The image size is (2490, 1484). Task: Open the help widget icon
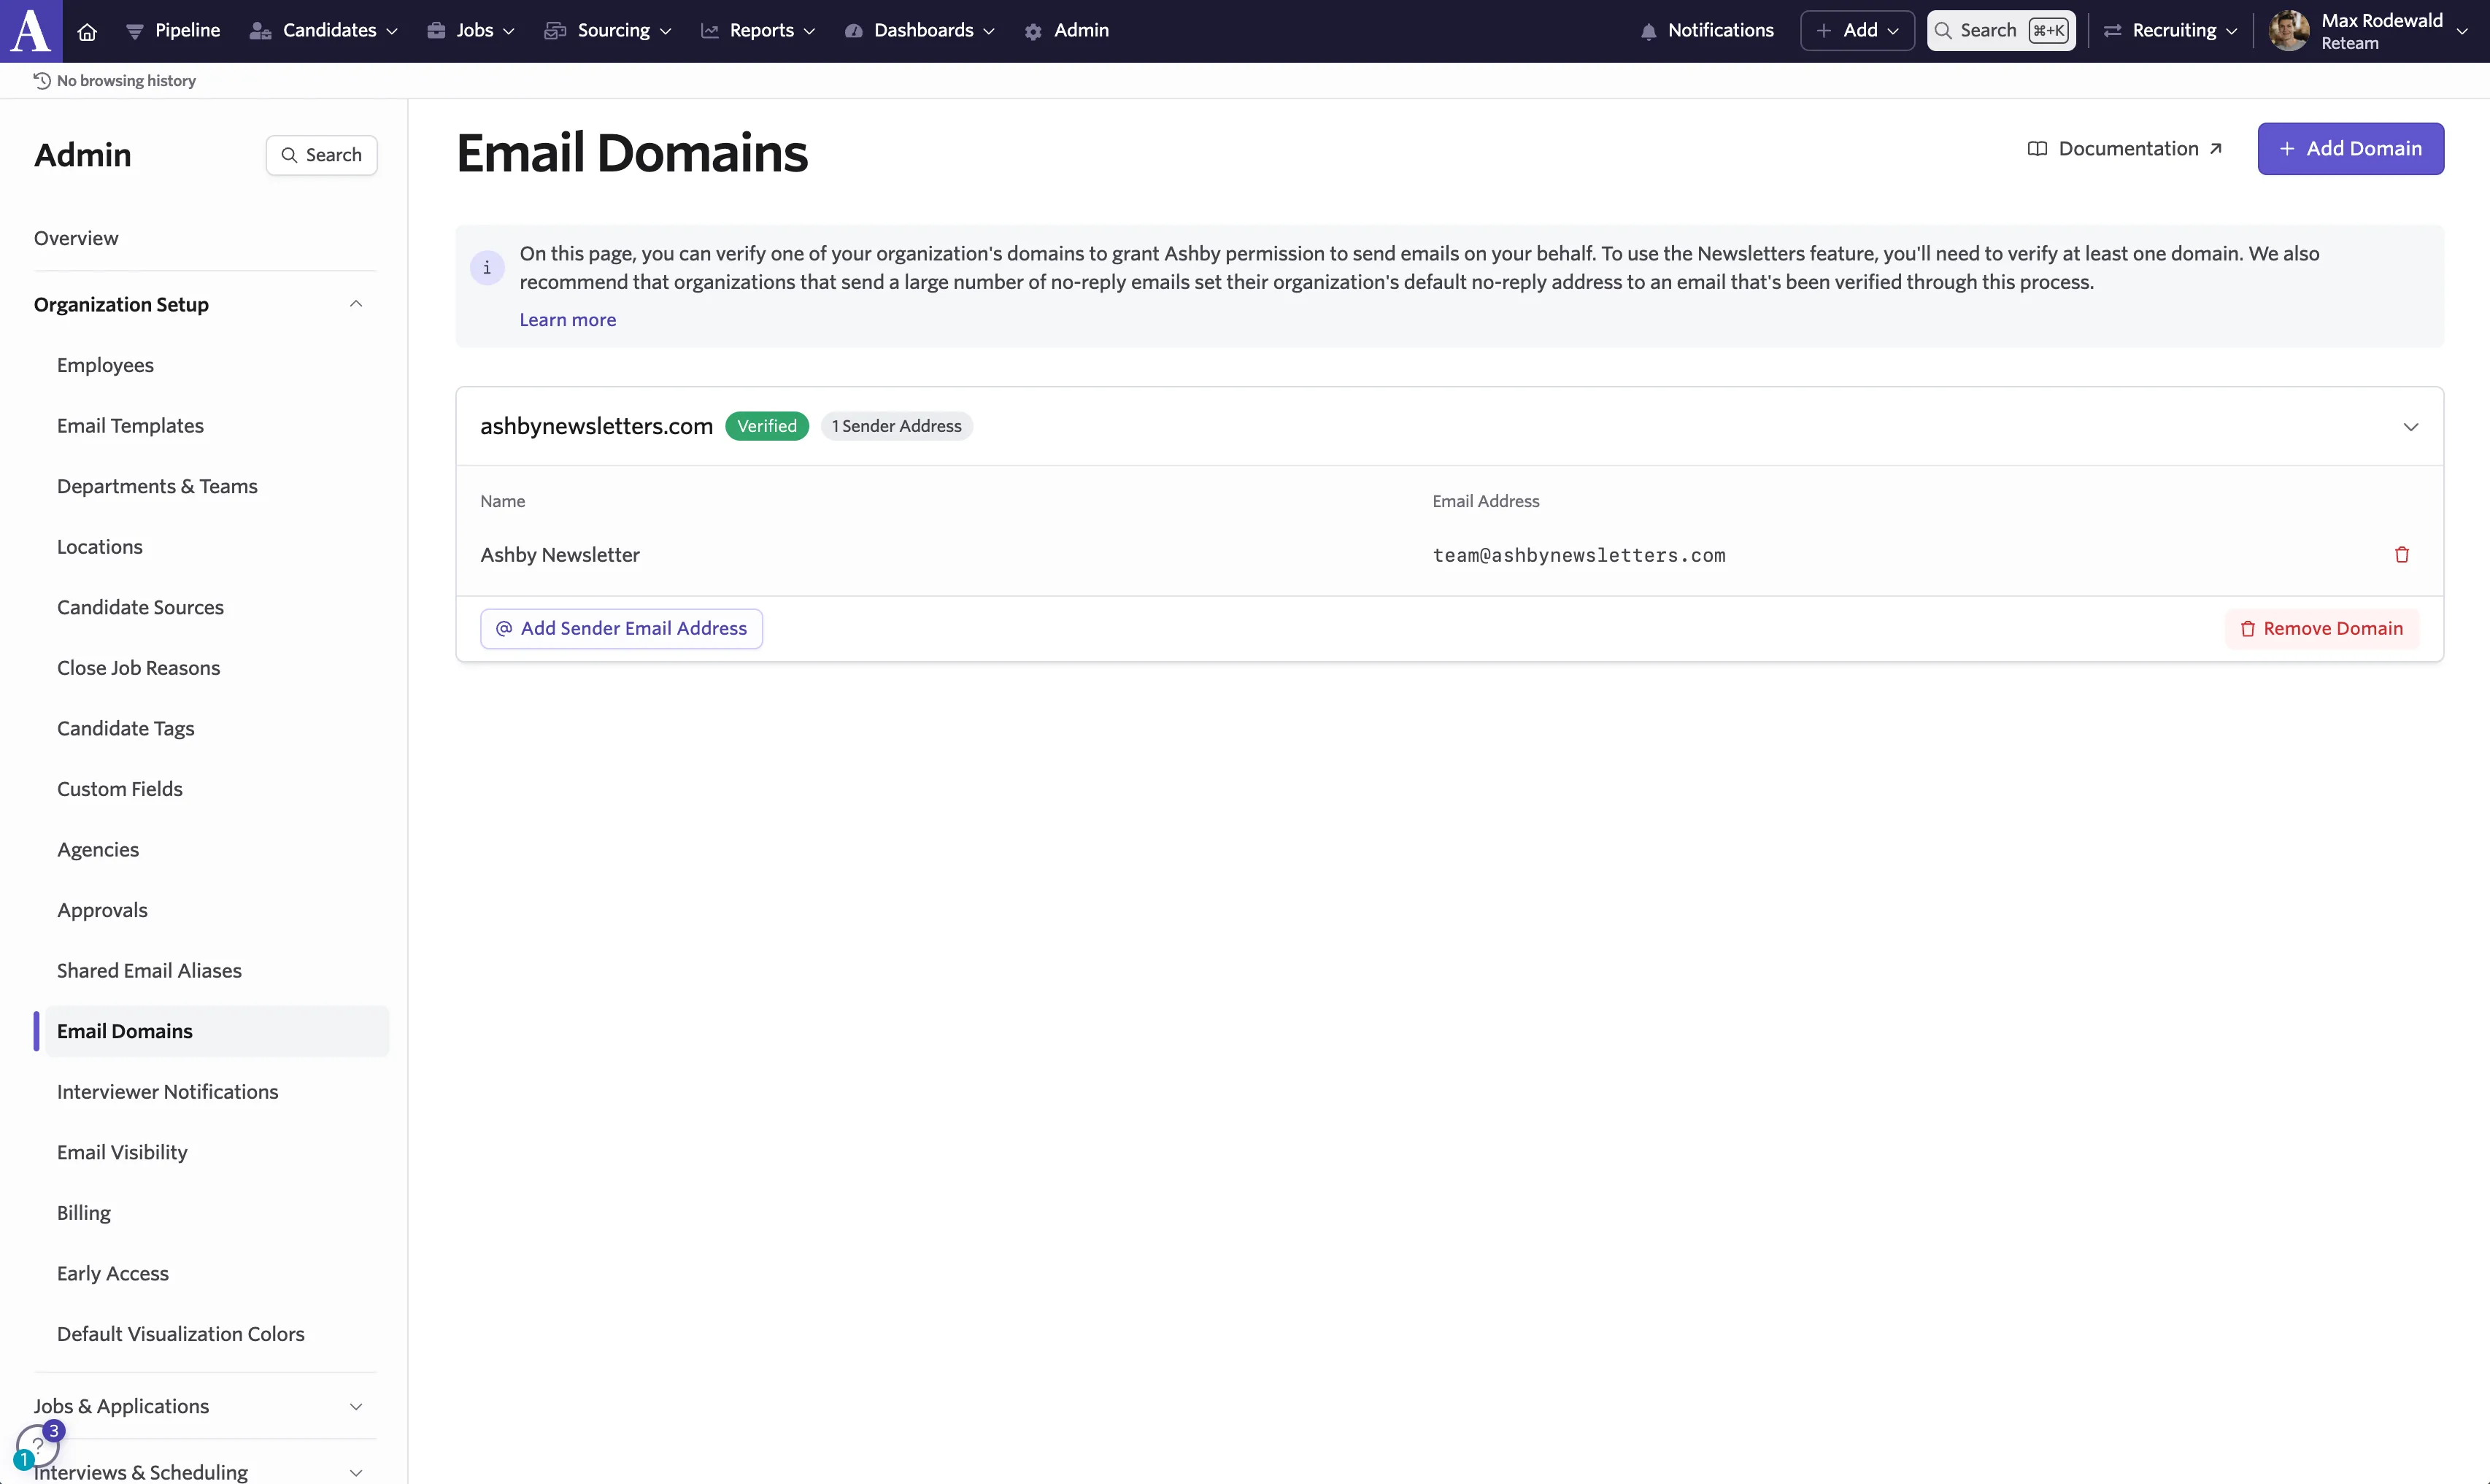(38, 1445)
